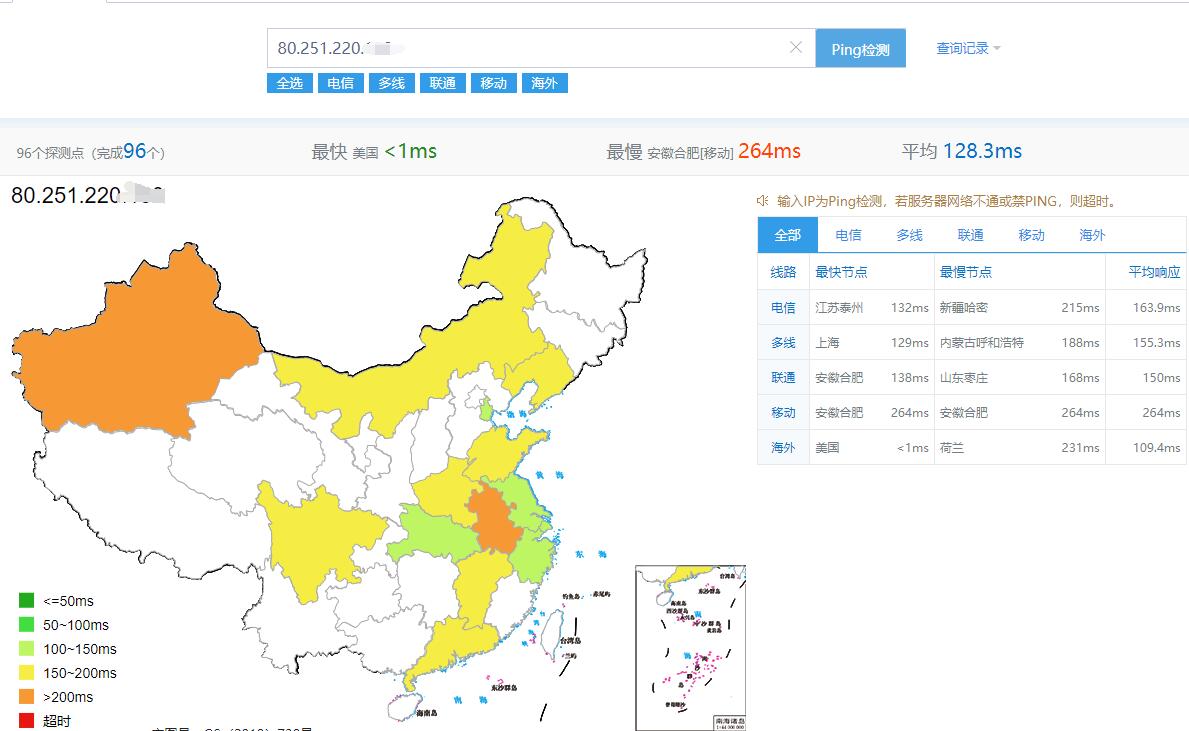
Task: Open the 查询记录 dropdown
Action: click(967, 48)
